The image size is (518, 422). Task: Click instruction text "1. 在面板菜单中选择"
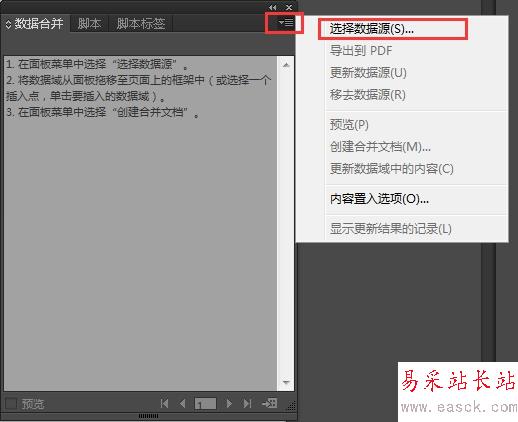56,64
